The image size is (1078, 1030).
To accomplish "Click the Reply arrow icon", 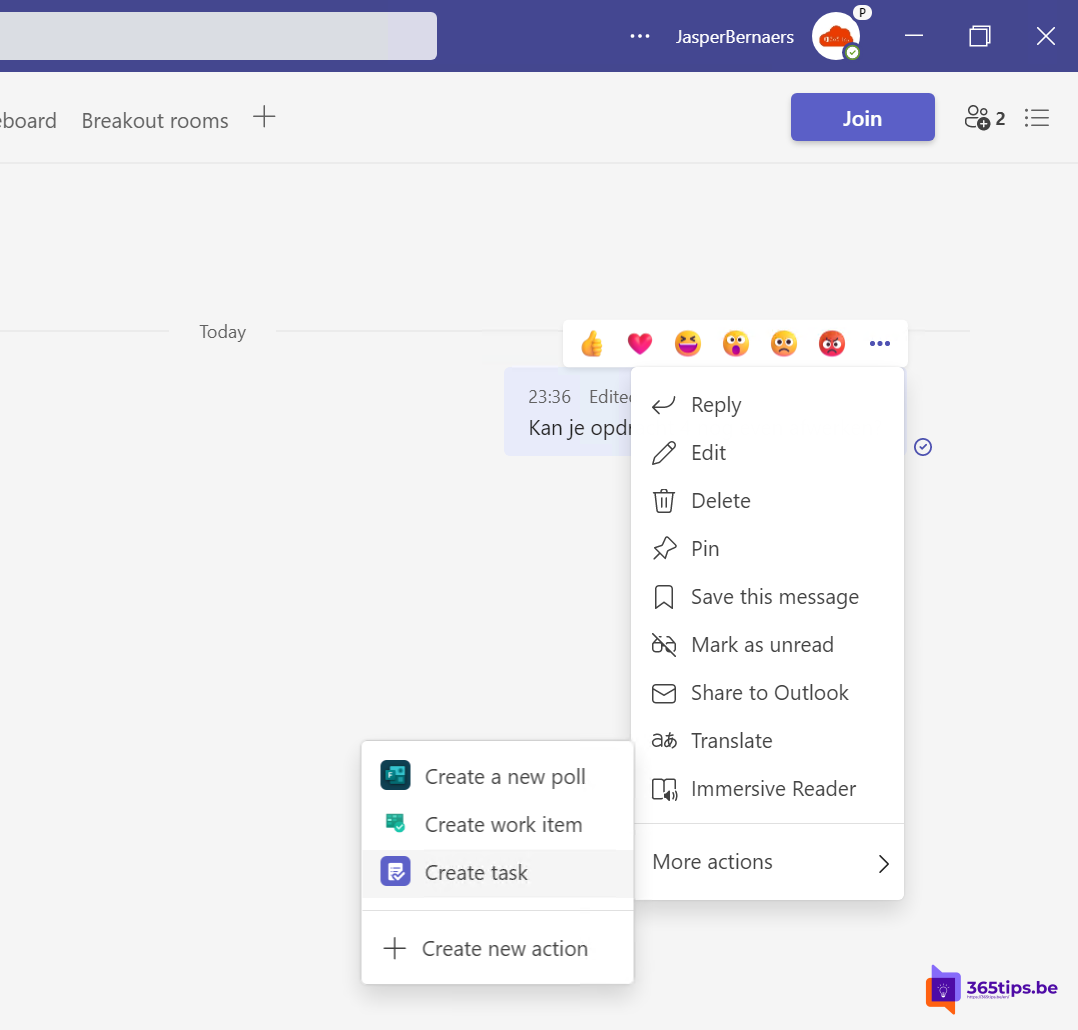I will pos(663,405).
